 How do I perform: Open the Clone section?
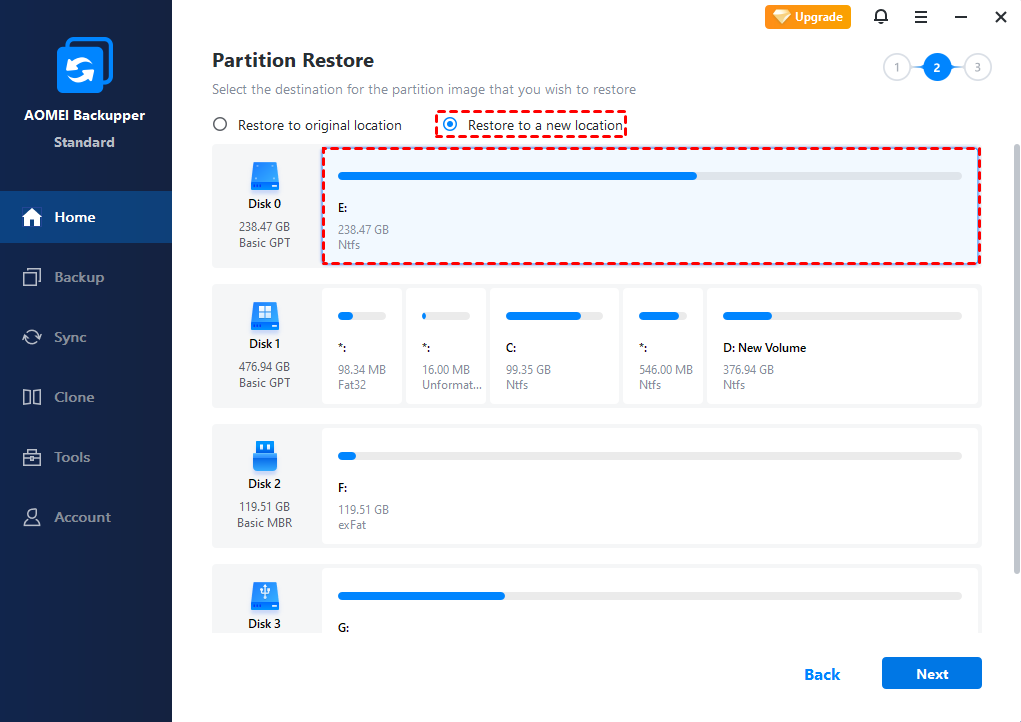click(86, 397)
